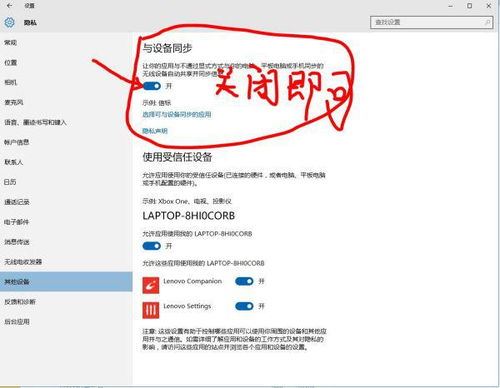Viewport: 500px width, 388px height.
Task: Click the magnifier icon in search box
Action: click(x=487, y=22)
